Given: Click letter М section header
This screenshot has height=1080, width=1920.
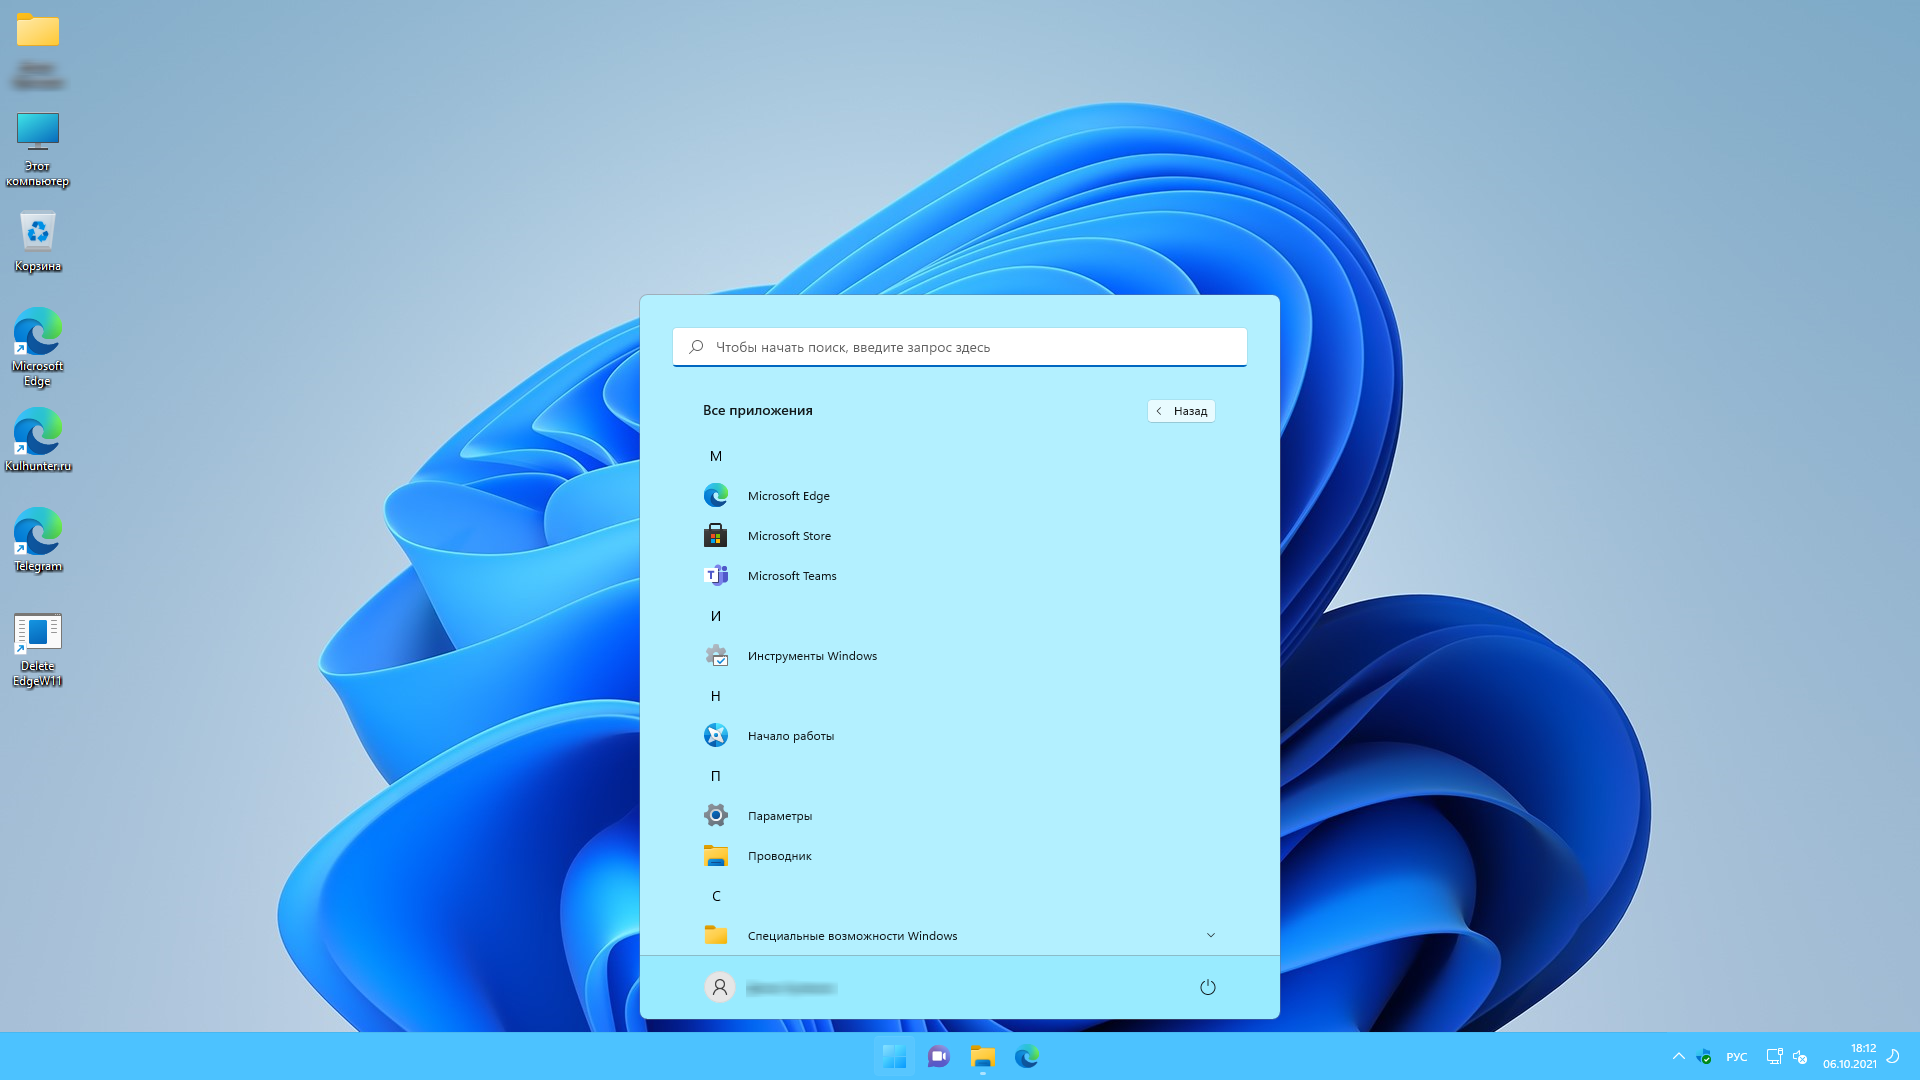Looking at the screenshot, I should point(716,456).
